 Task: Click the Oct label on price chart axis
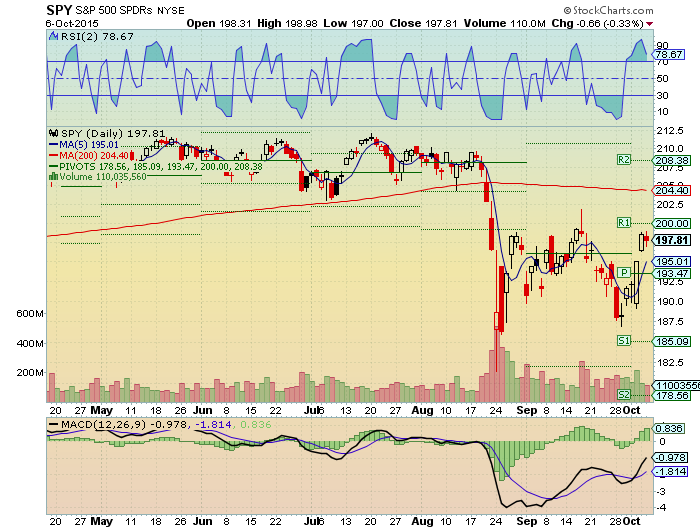point(632,410)
